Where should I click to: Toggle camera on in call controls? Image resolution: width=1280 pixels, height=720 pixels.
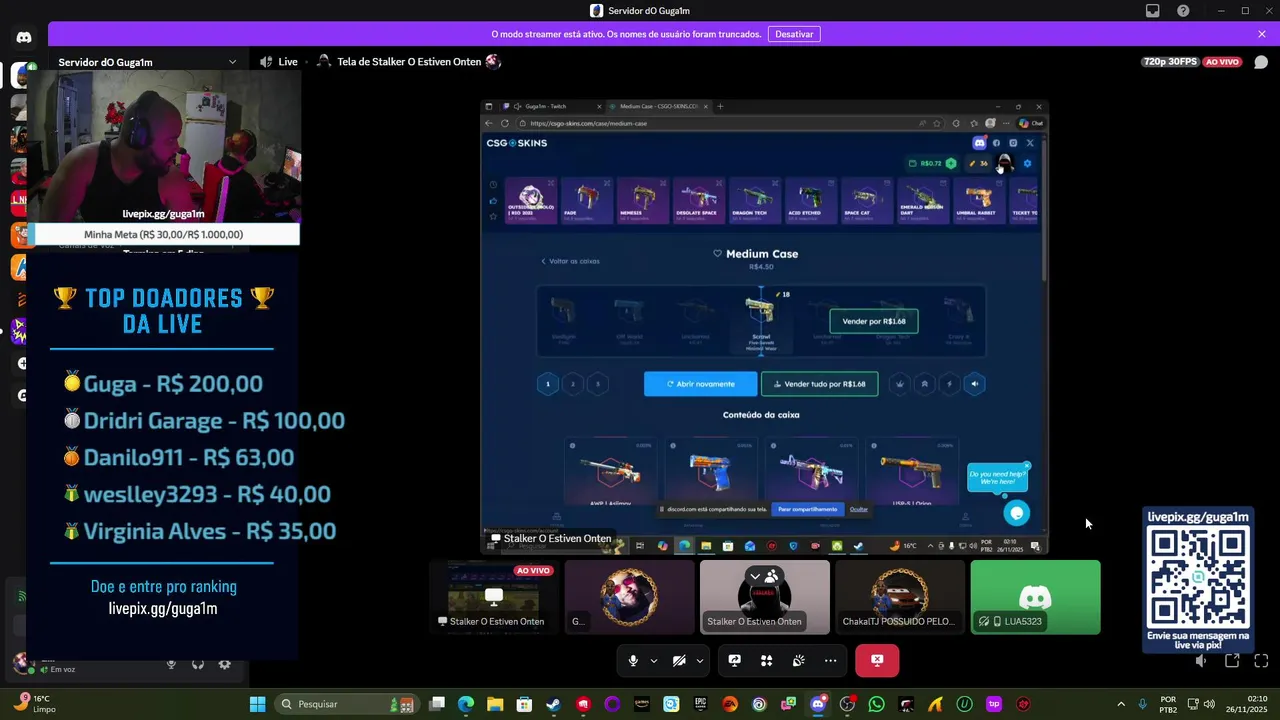click(679, 661)
